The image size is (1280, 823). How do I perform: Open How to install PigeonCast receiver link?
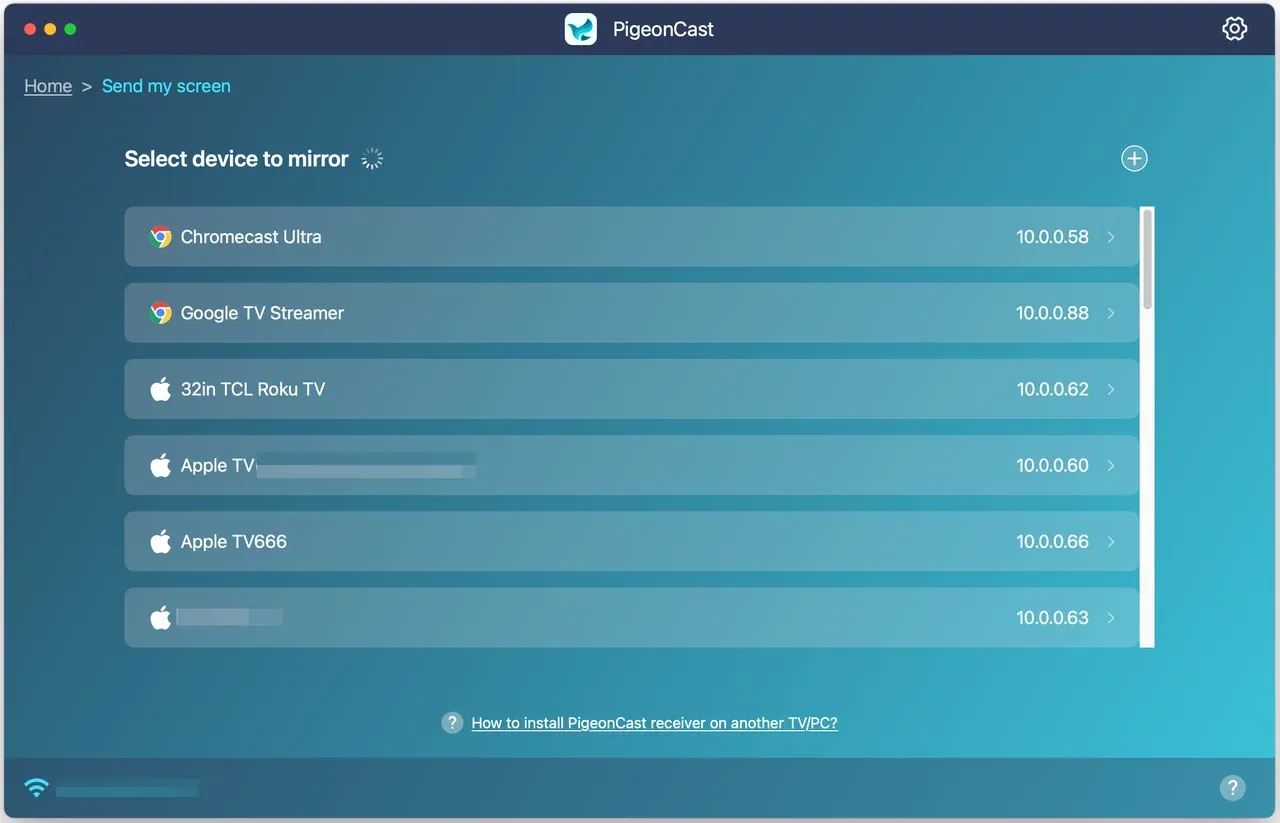pyautogui.click(x=654, y=723)
